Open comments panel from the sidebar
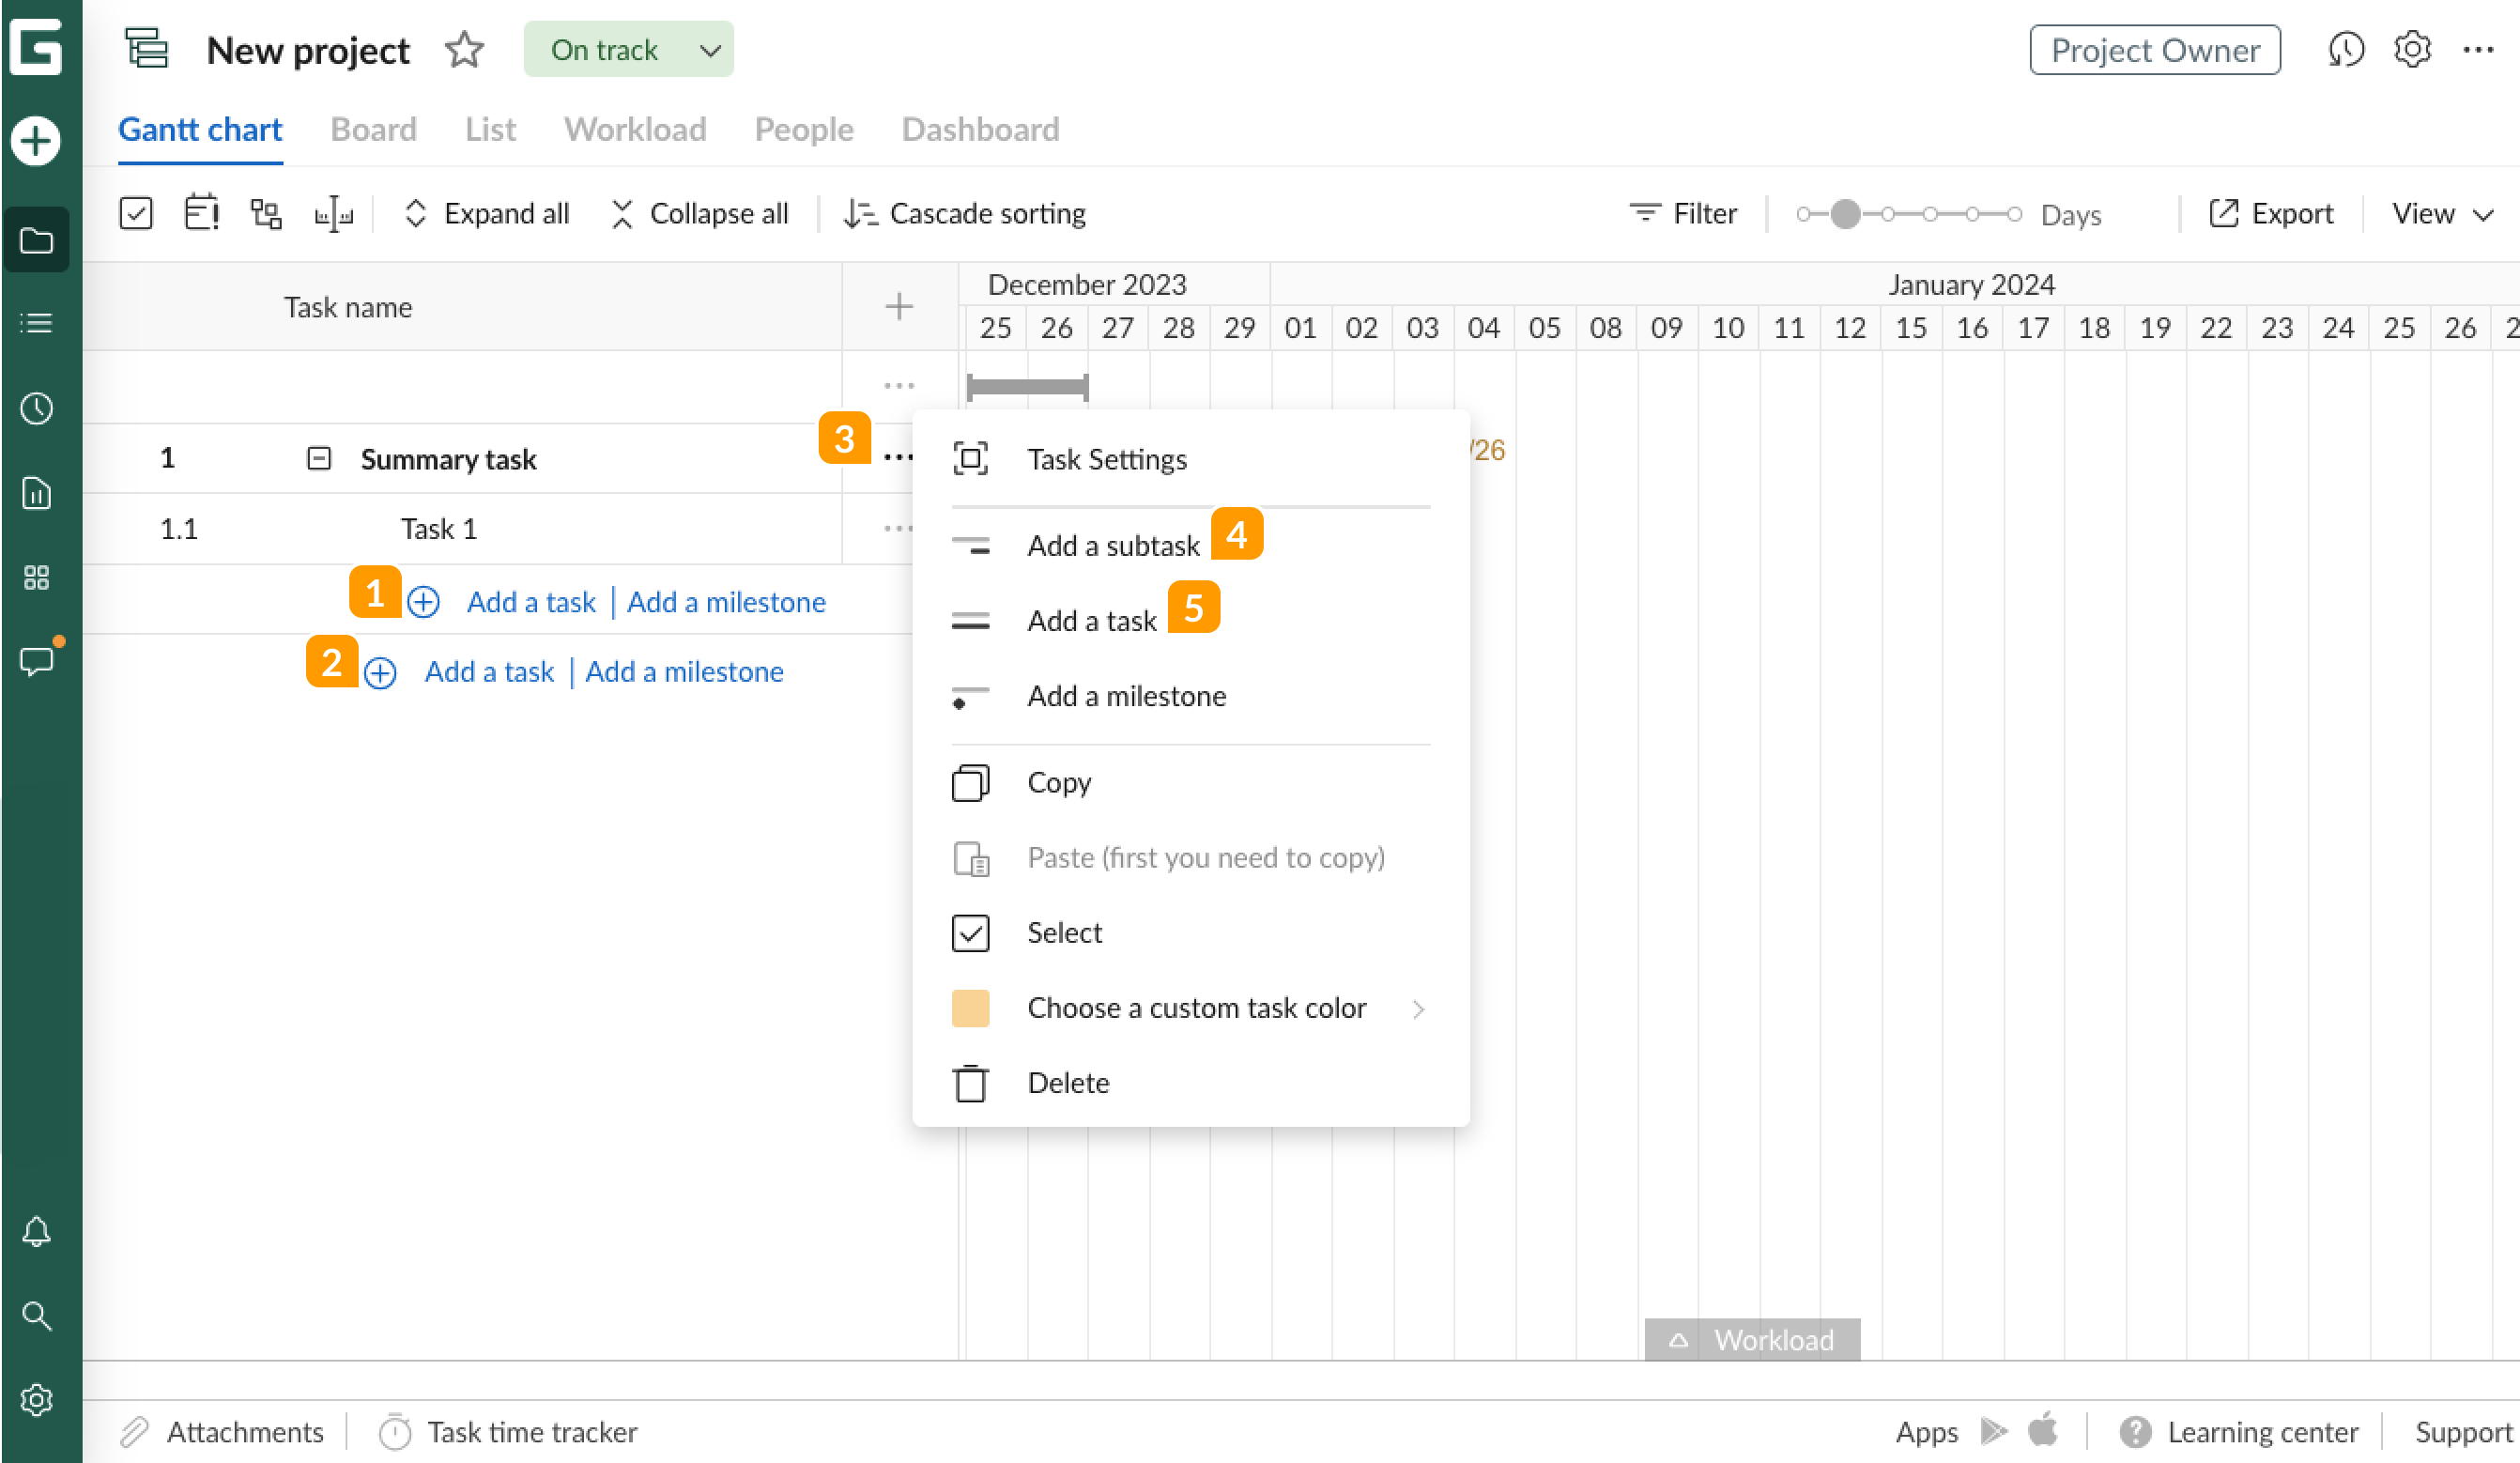The image size is (2520, 1463). (37, 660)
